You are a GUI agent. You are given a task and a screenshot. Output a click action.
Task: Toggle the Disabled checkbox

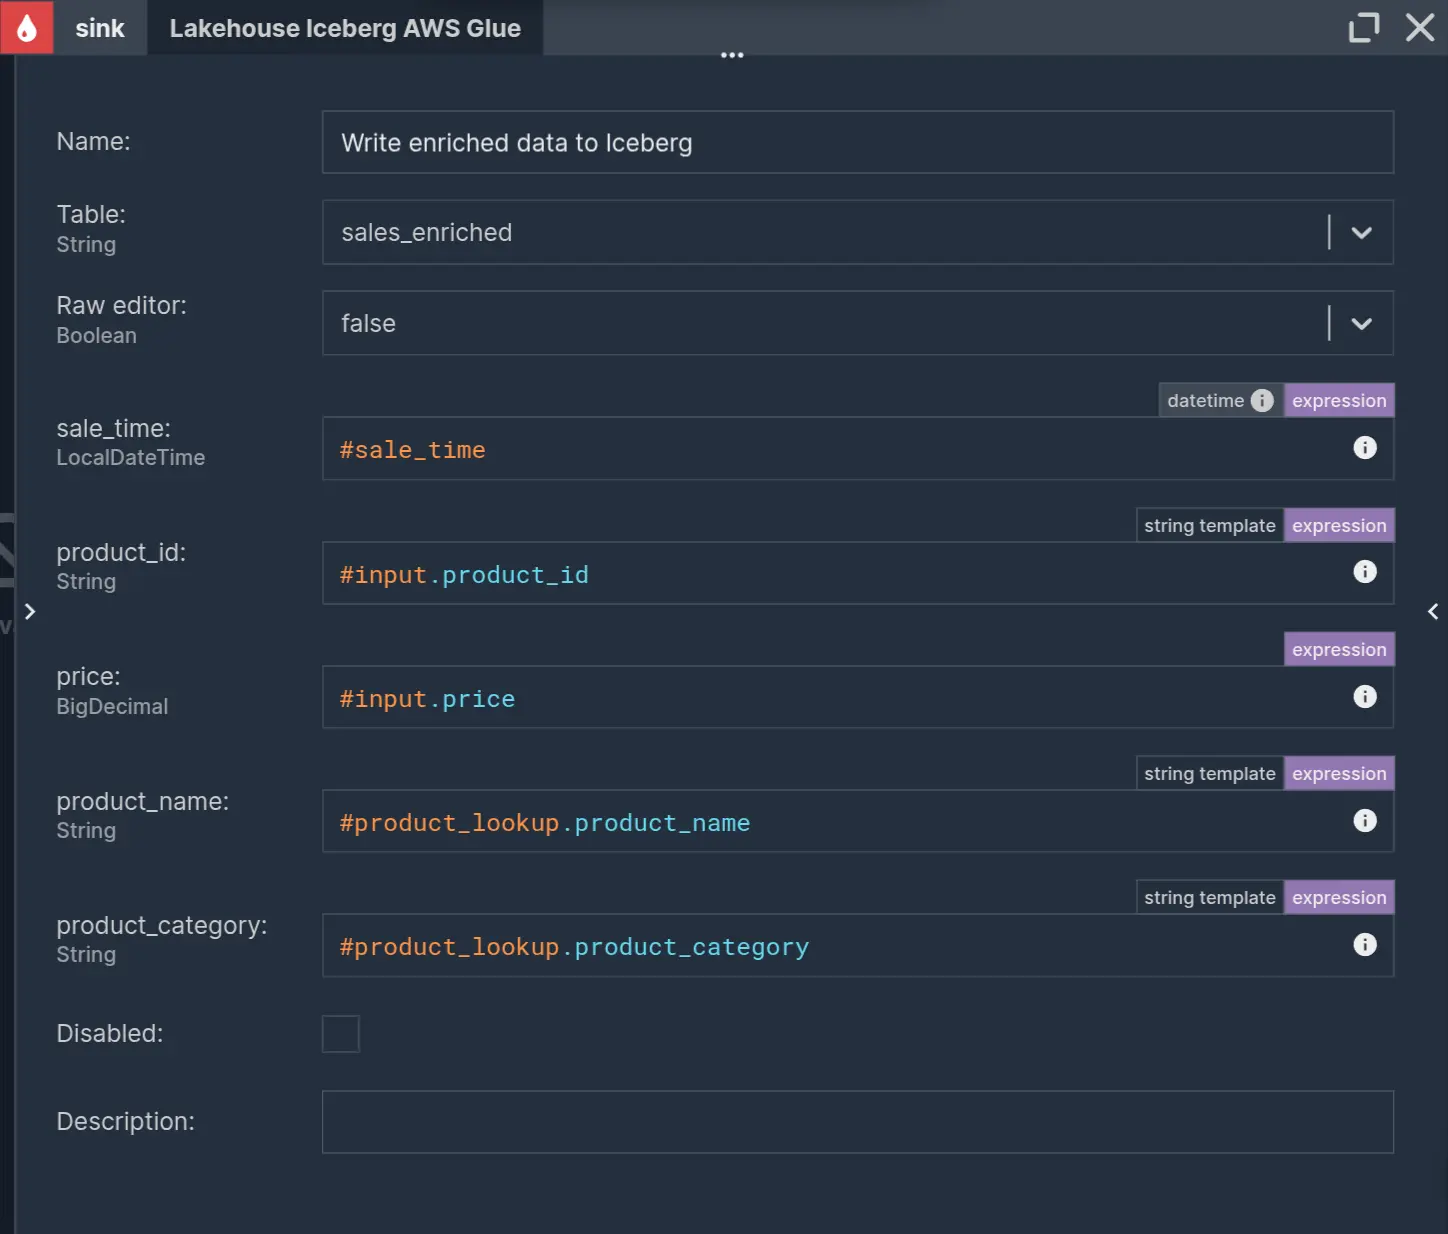[340, 1034]
